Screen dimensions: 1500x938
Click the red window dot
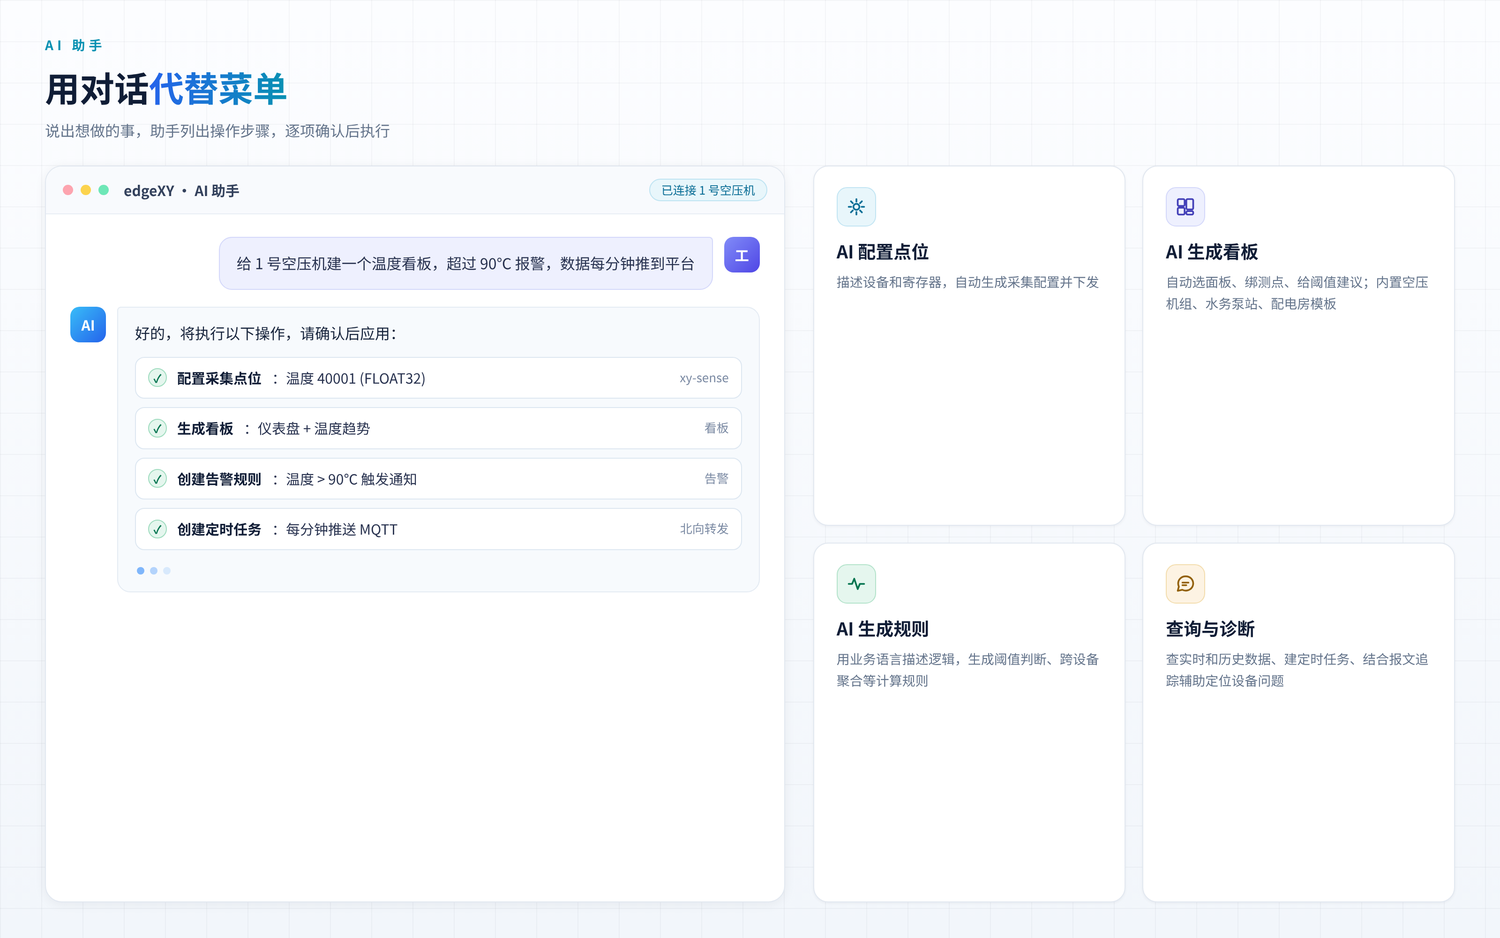(68, 190)
